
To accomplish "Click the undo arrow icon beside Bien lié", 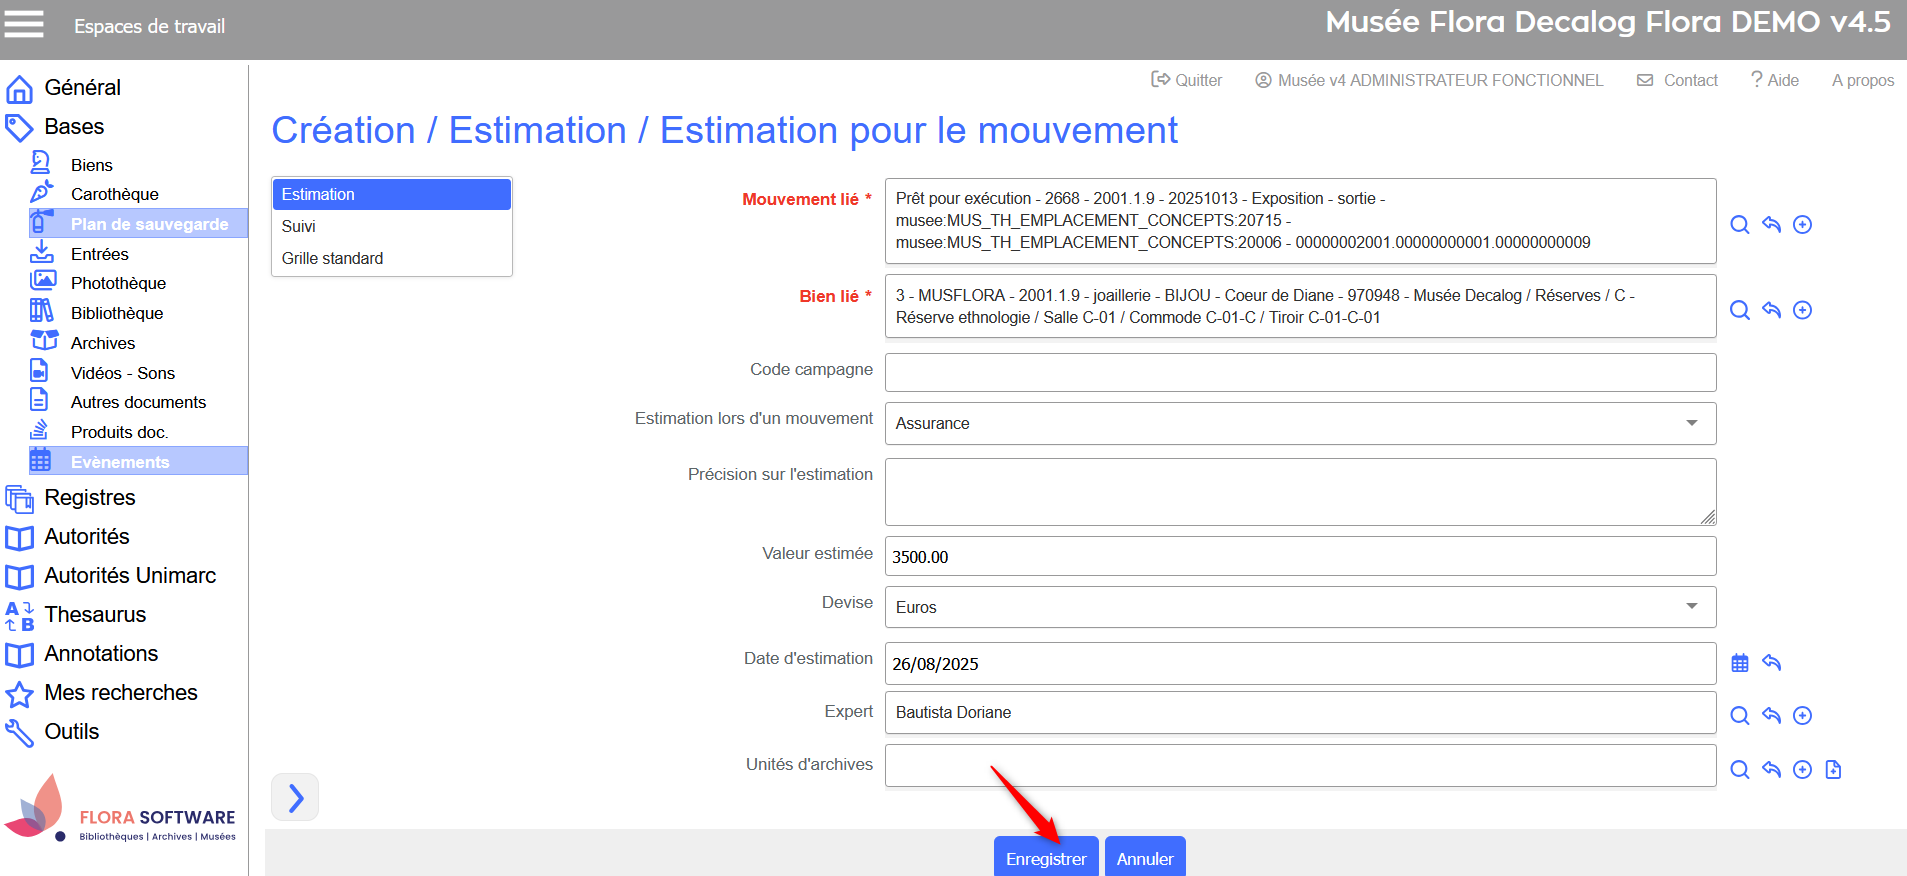I will [1771, 310].
